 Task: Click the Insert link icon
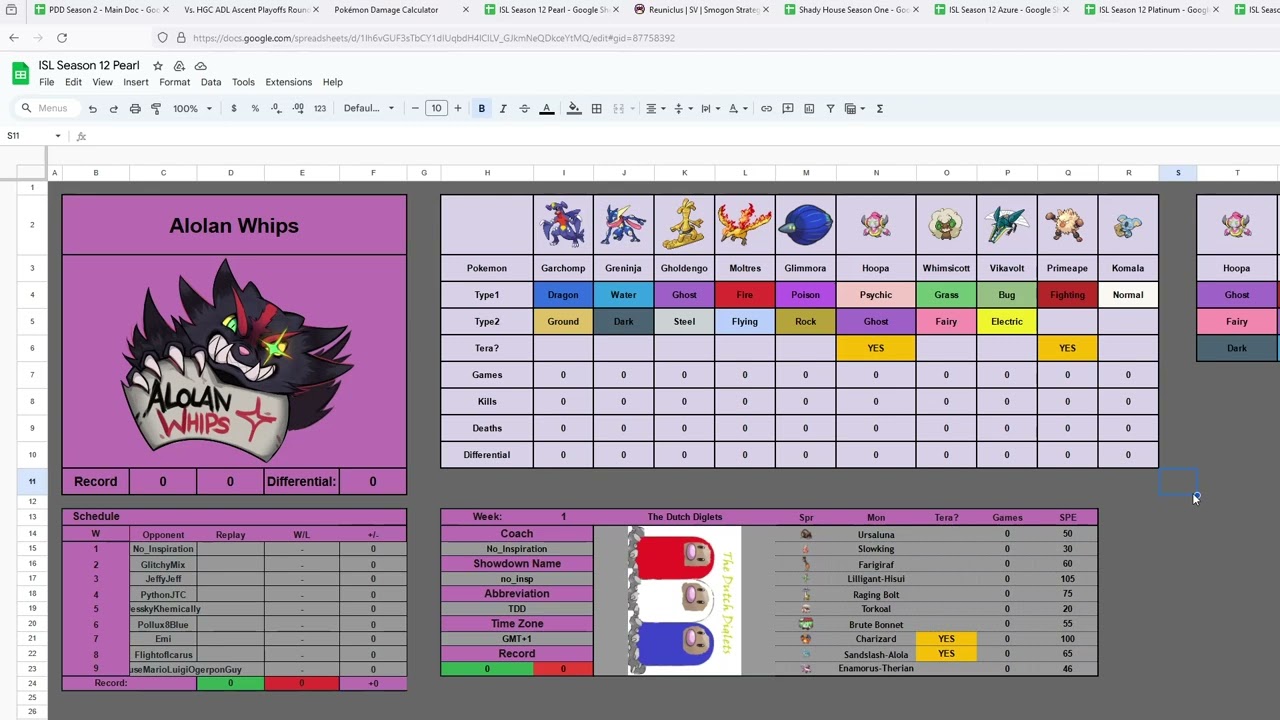coord(766,108)
